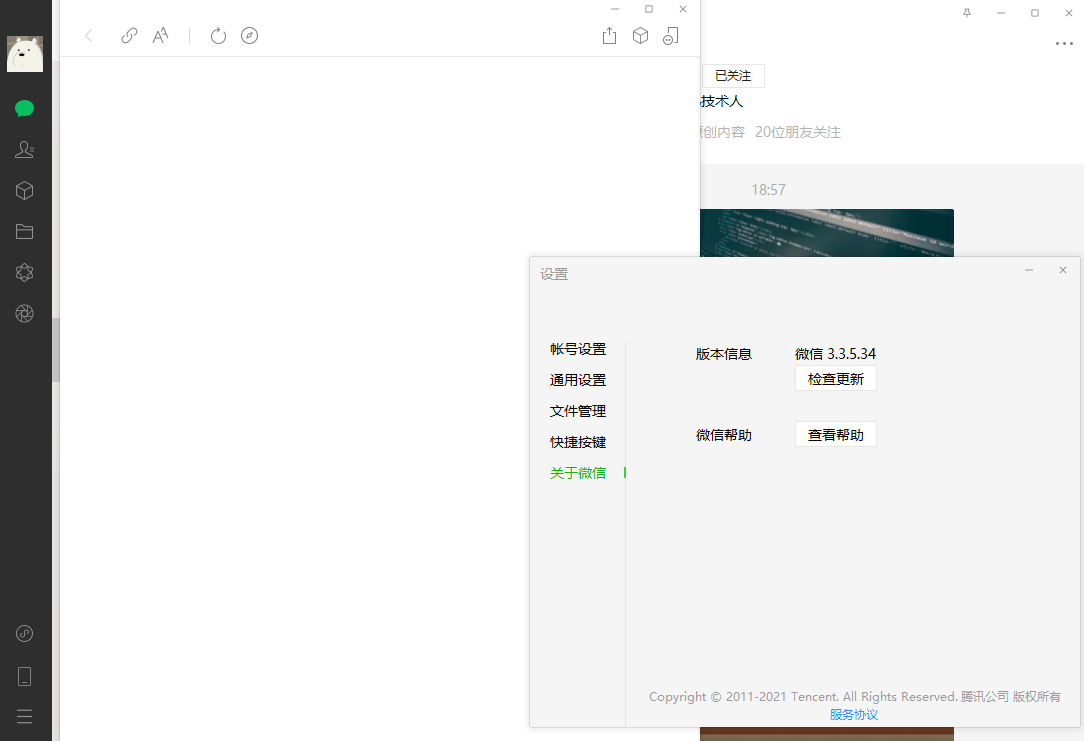Select 通用设置 in settings menu
Viewport: 1084px width, 741px height.
(578, 380)
